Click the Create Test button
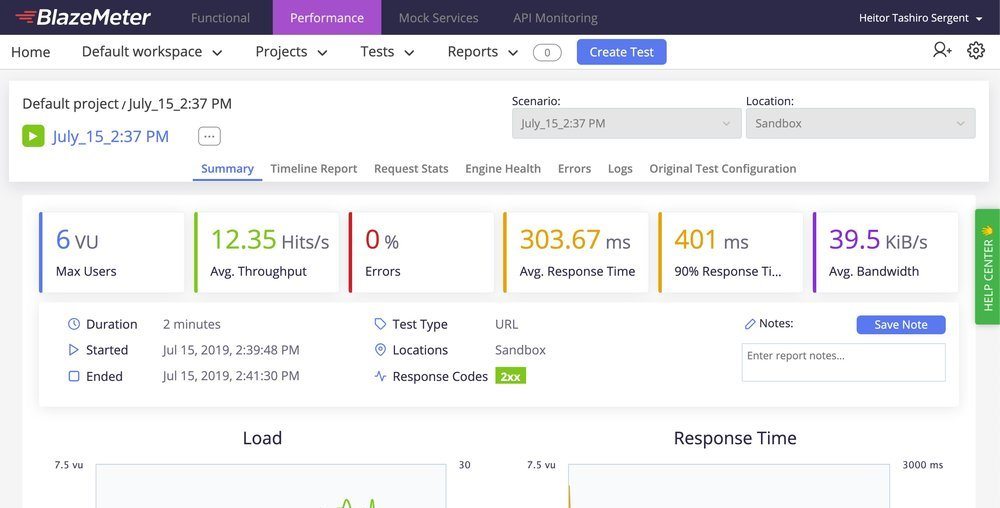The height and width of the screenshot is (508, 1000). pyautogui.click(x=622, y=52)
